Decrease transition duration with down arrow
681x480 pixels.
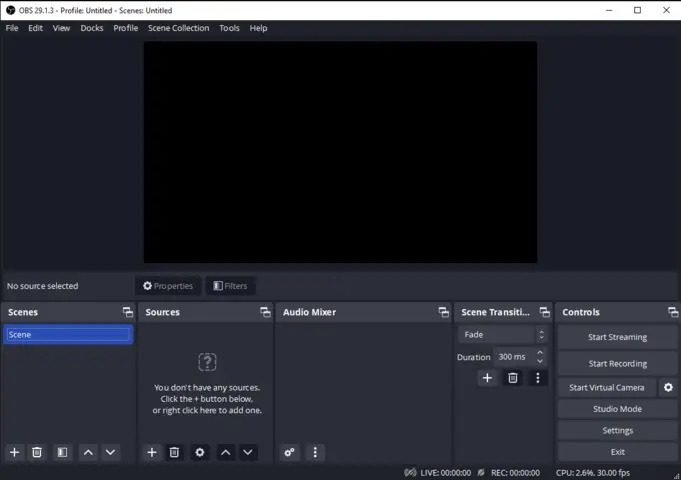(x=540, y=361)
